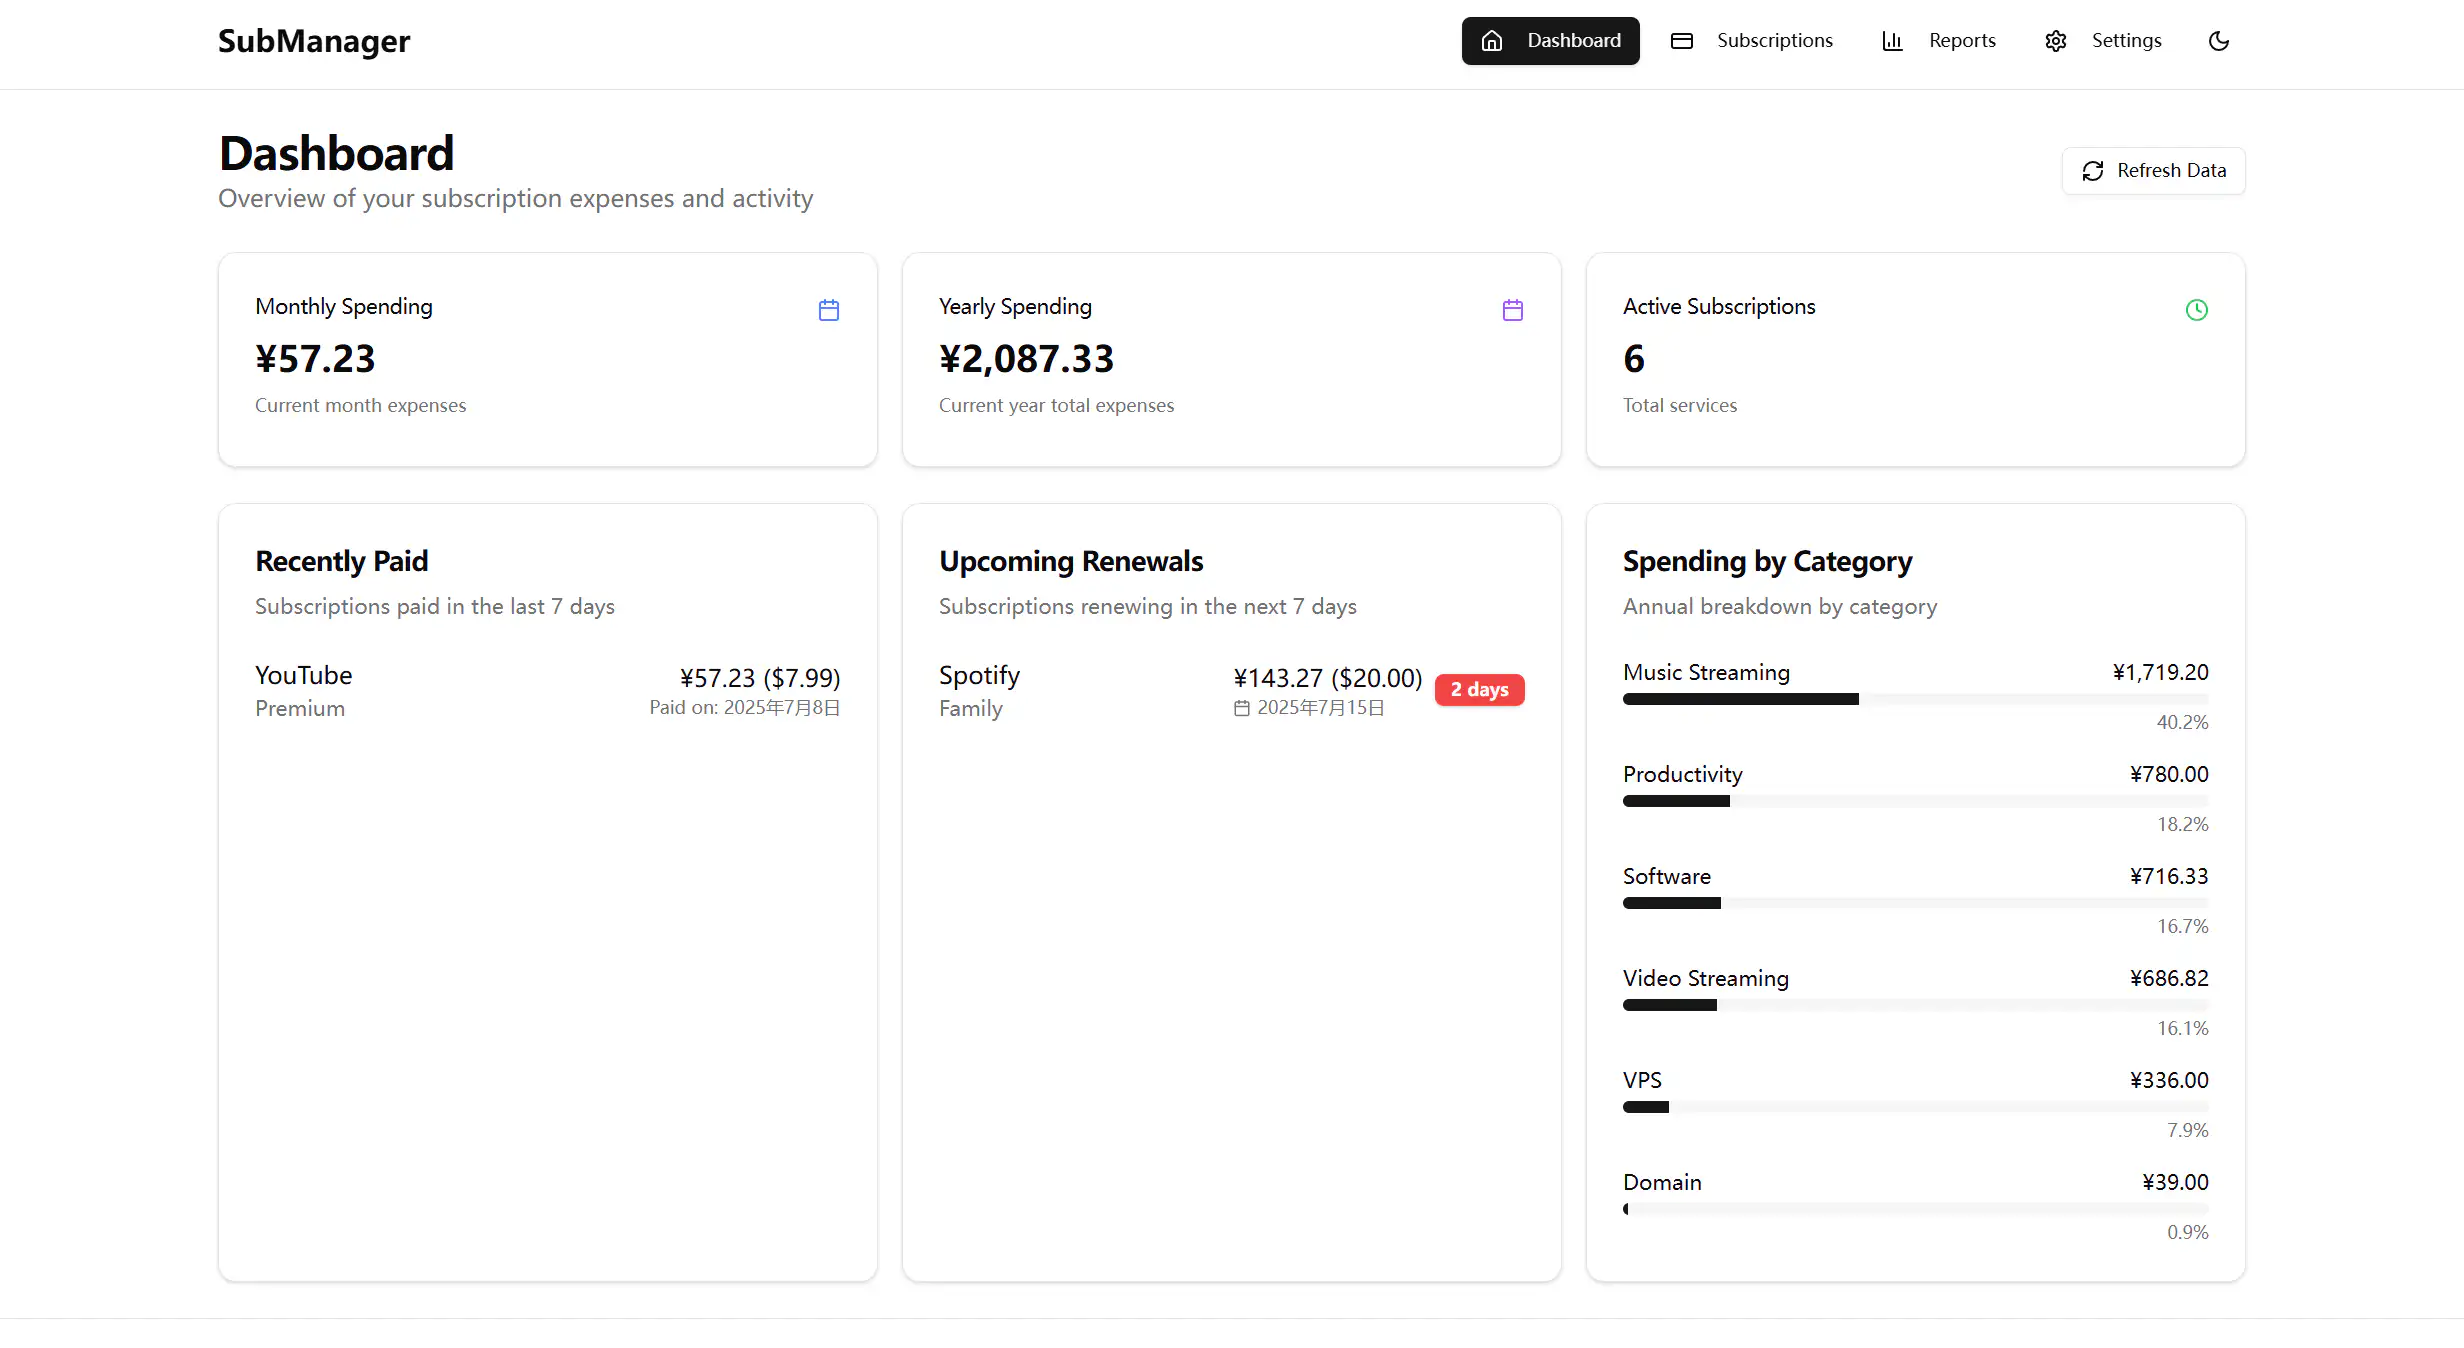The width and height of the screenshot is (2464, 1348).
Task: Go to the Reports tab
Action: click(1961, 41)
